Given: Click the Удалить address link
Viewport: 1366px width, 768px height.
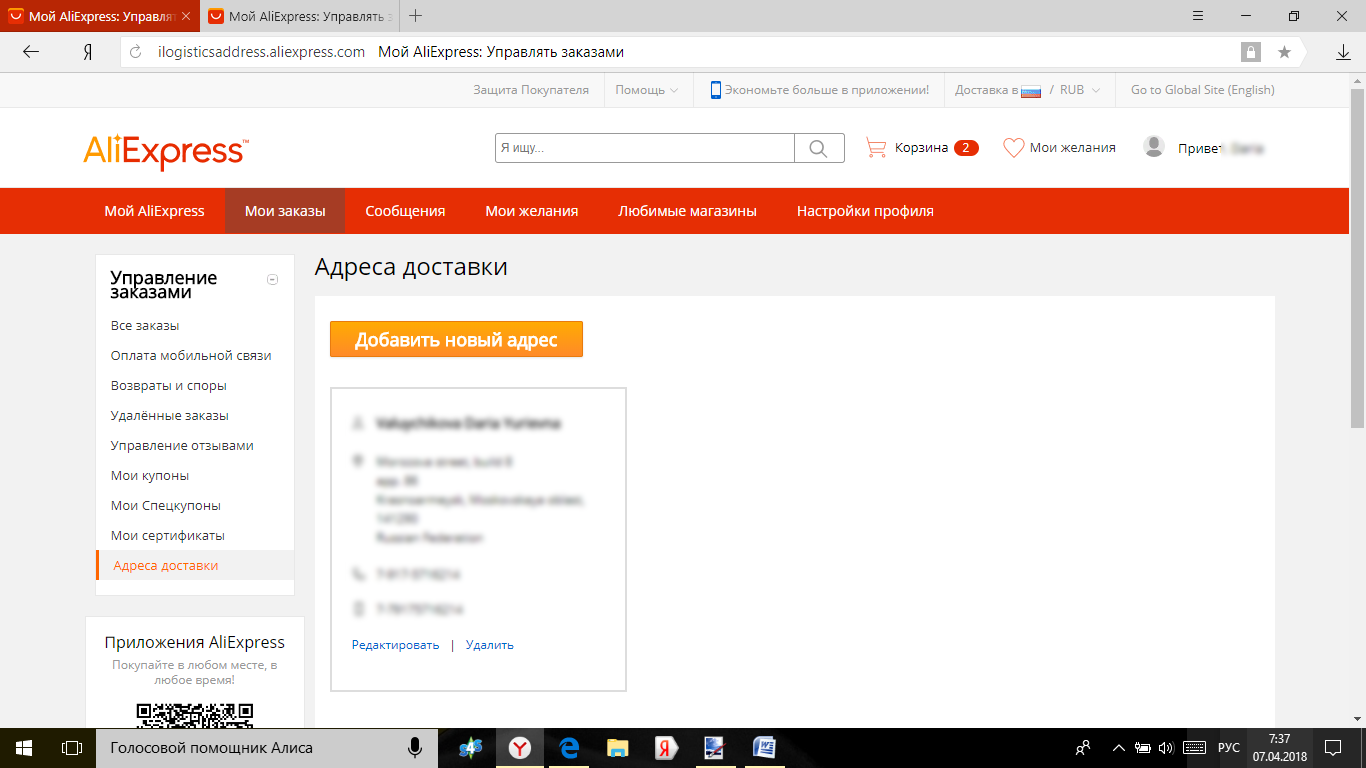Looking at the screenshot, I should (x=489, y=645).
